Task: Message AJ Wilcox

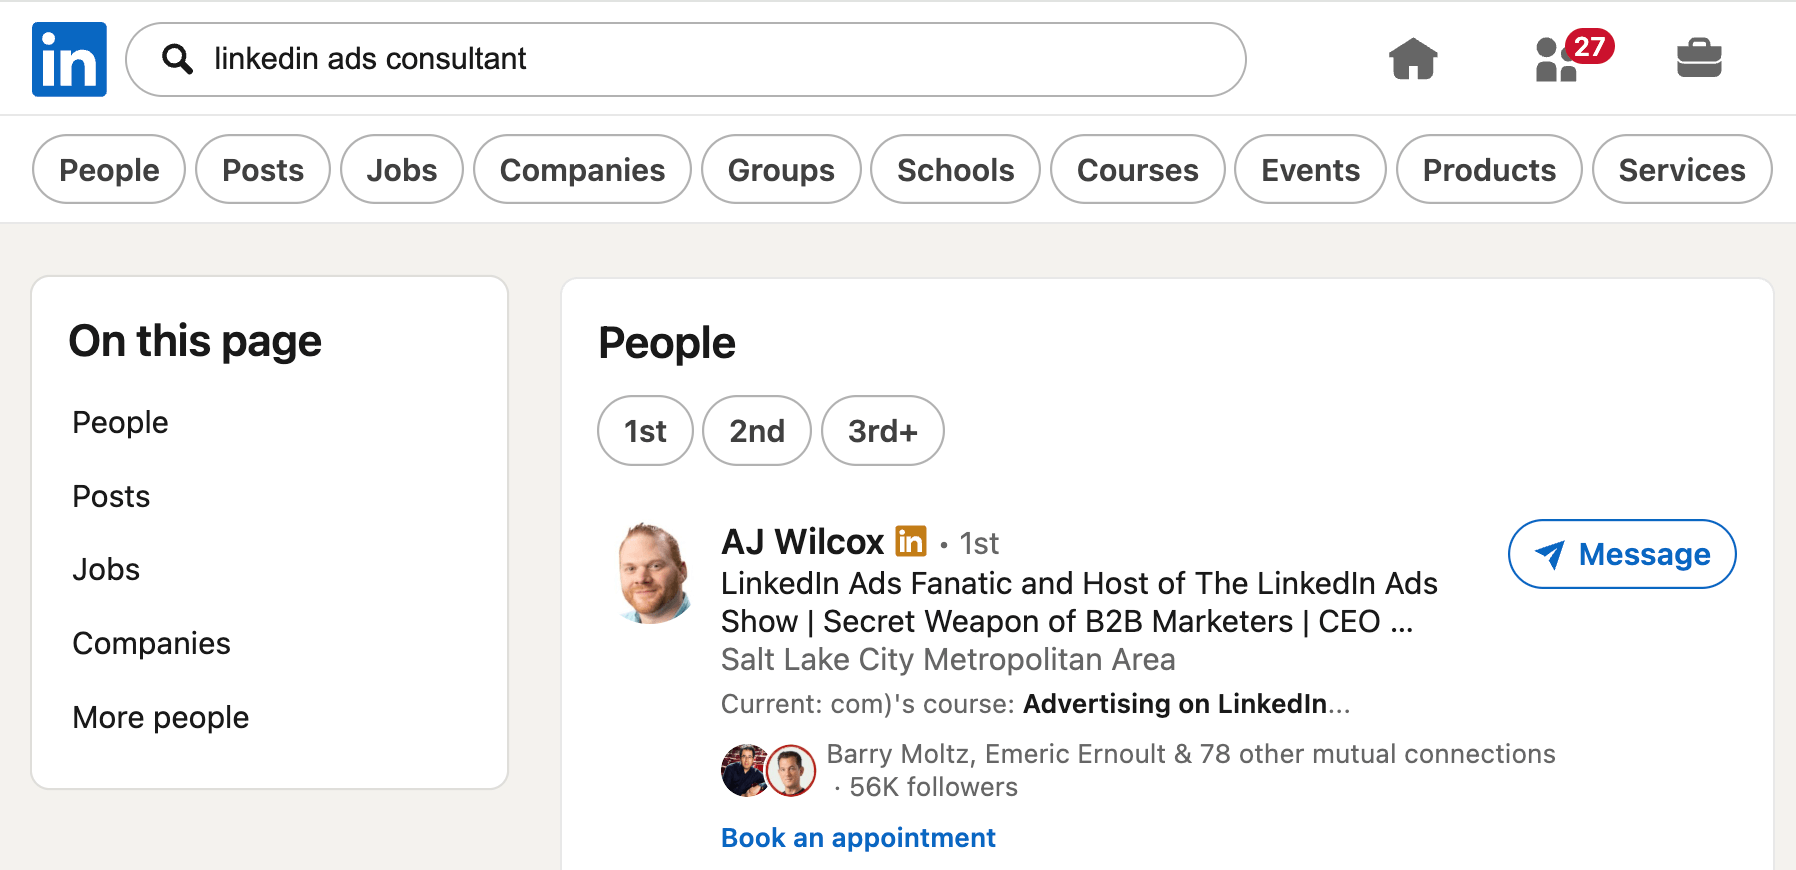Action: [x=1622, y=554]
